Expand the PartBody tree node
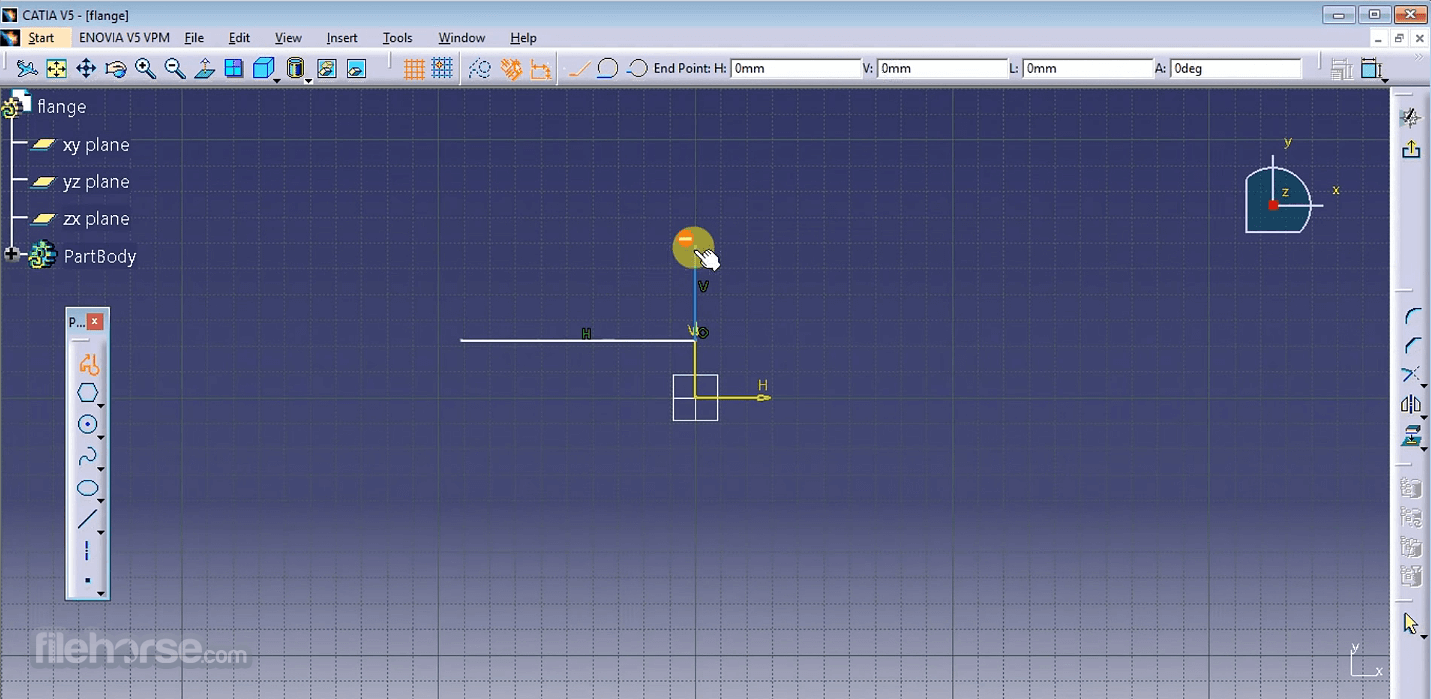This screenshot has height=699, width=1431. pyautogui.click(x=12, y=255)
